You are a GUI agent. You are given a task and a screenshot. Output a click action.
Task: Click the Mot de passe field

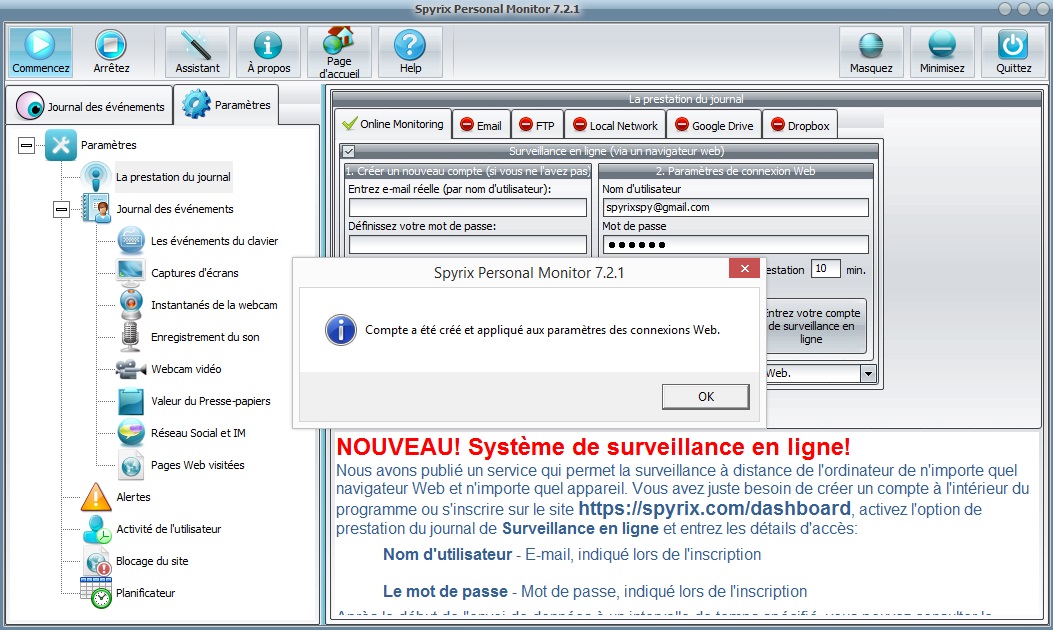[735, 244]
